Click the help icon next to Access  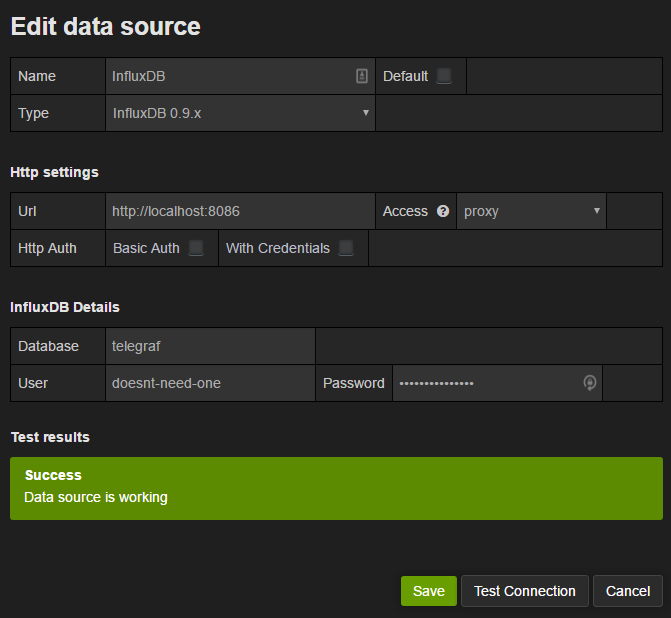(x=442, y=212)
